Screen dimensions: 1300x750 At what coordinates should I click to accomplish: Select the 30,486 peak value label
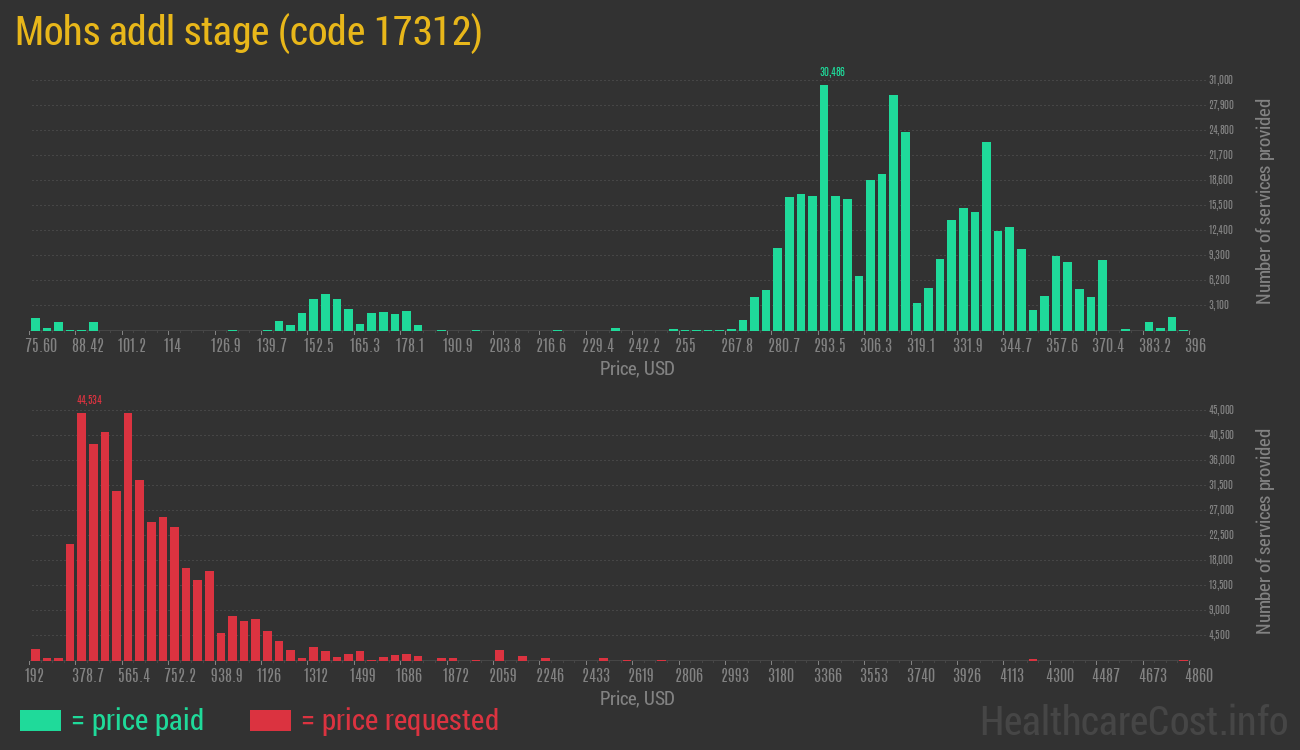(x=832, y=72)
